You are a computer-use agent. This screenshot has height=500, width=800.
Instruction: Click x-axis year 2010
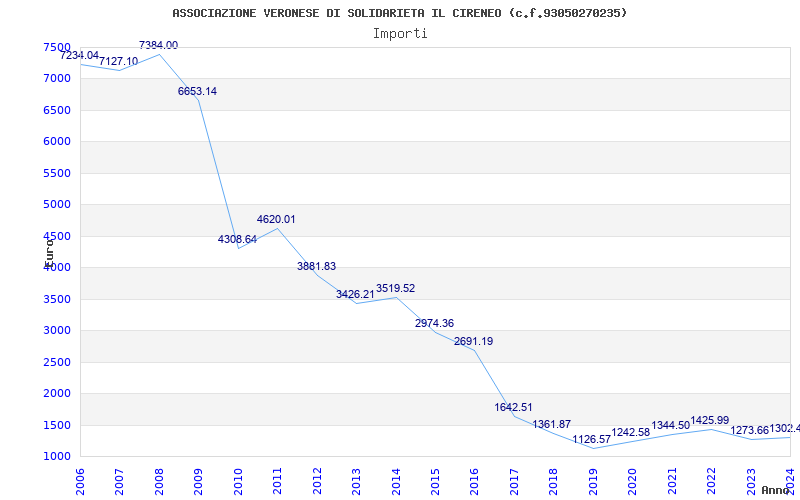tap(238, 481)
